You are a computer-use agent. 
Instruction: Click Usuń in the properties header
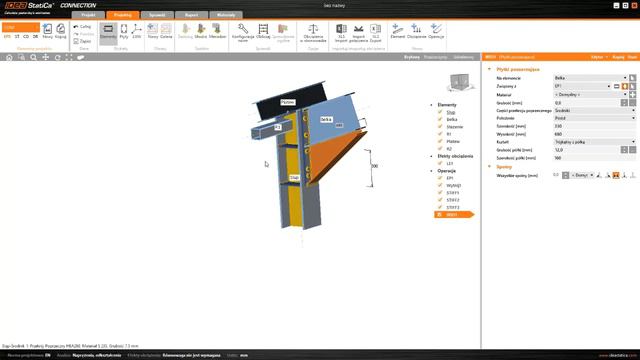tap(632, 57)
